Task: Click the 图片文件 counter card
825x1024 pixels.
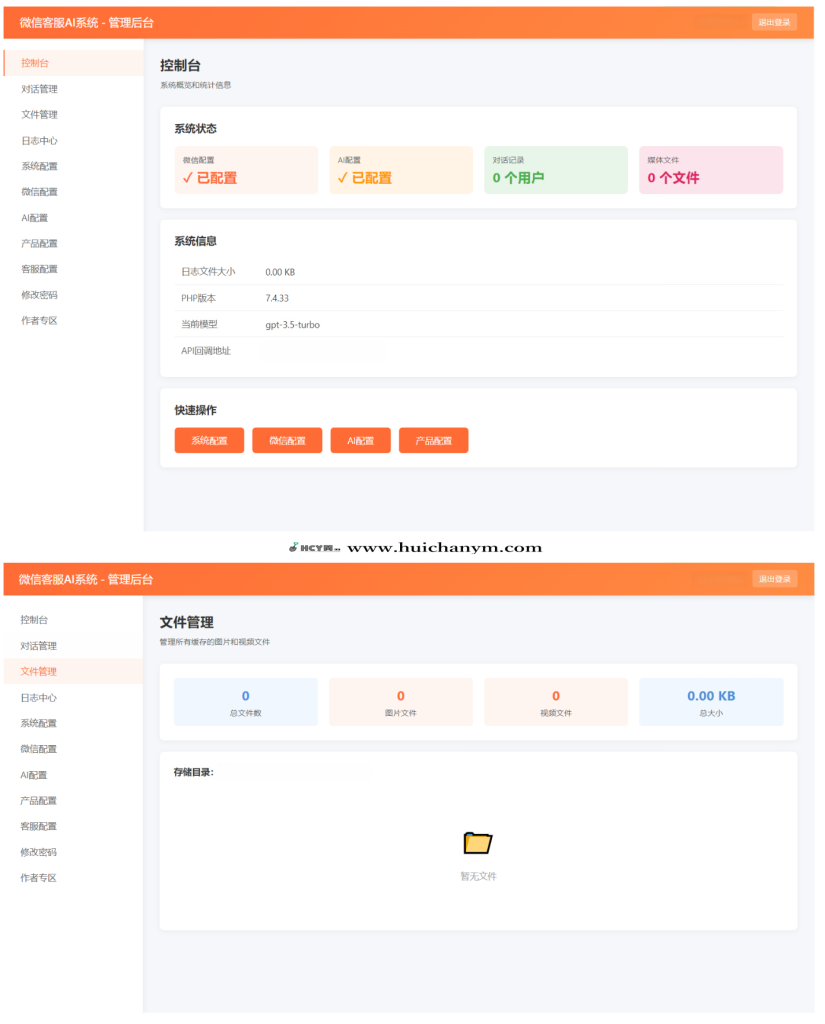Action: (x=400, y=701)
